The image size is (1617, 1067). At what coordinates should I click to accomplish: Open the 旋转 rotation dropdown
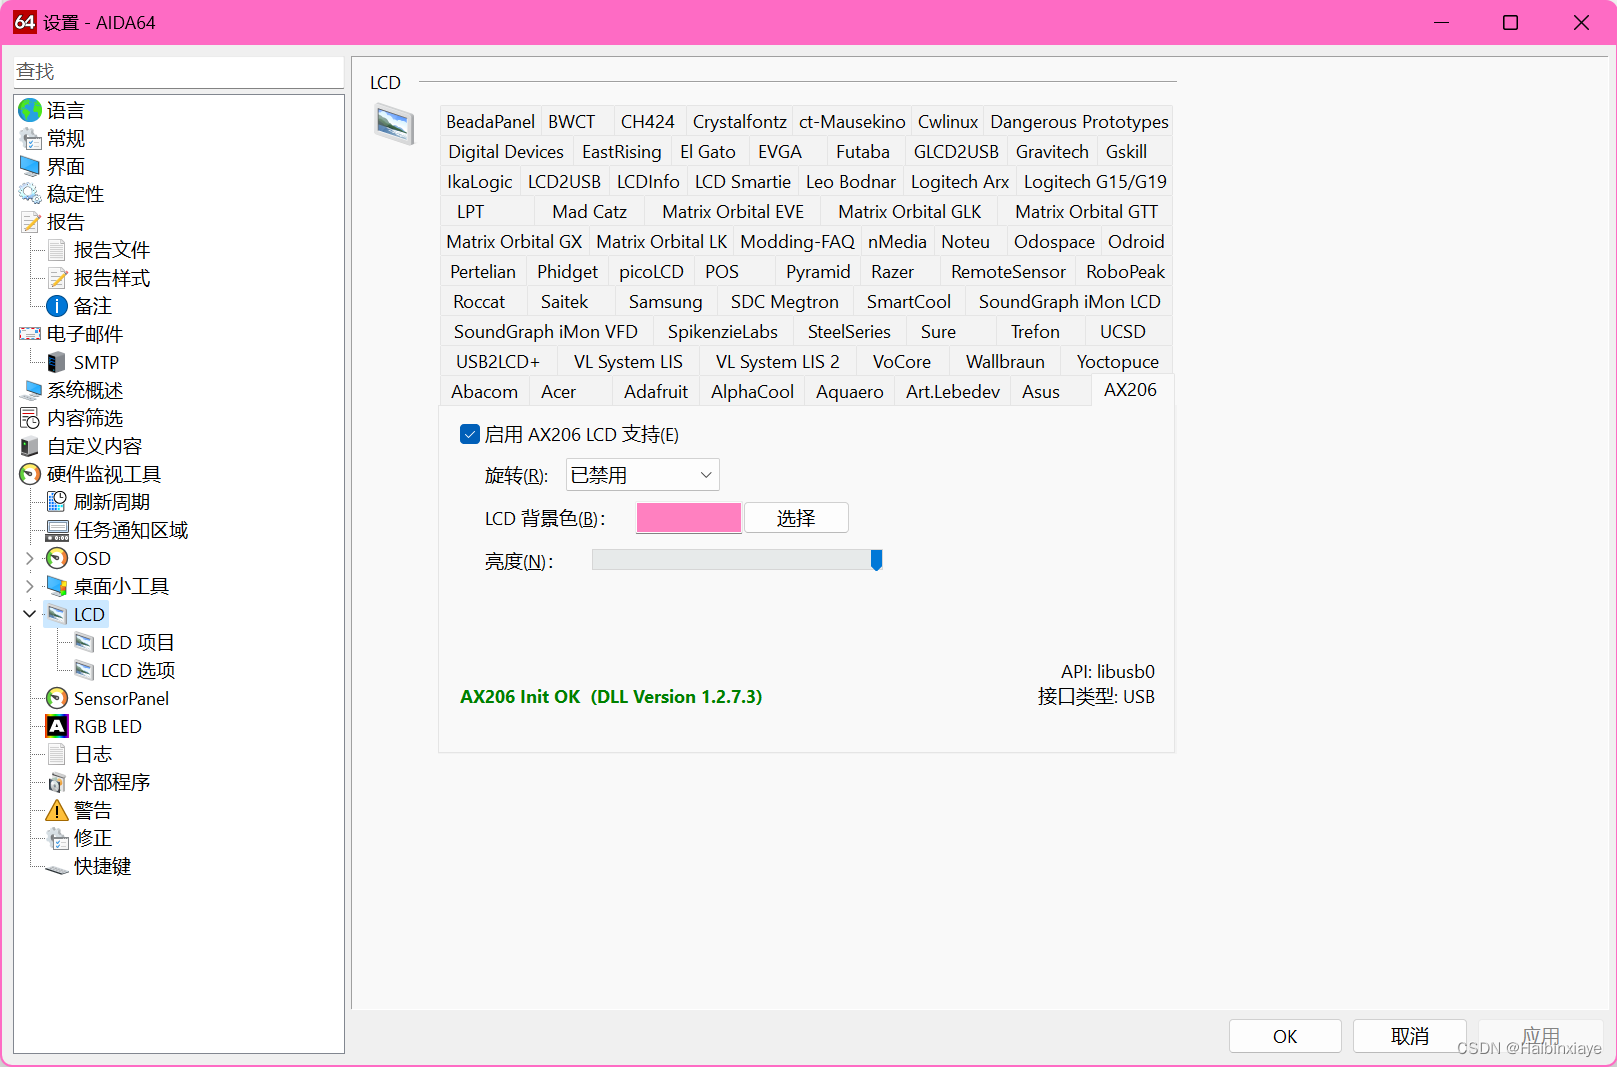click(641, 474)
